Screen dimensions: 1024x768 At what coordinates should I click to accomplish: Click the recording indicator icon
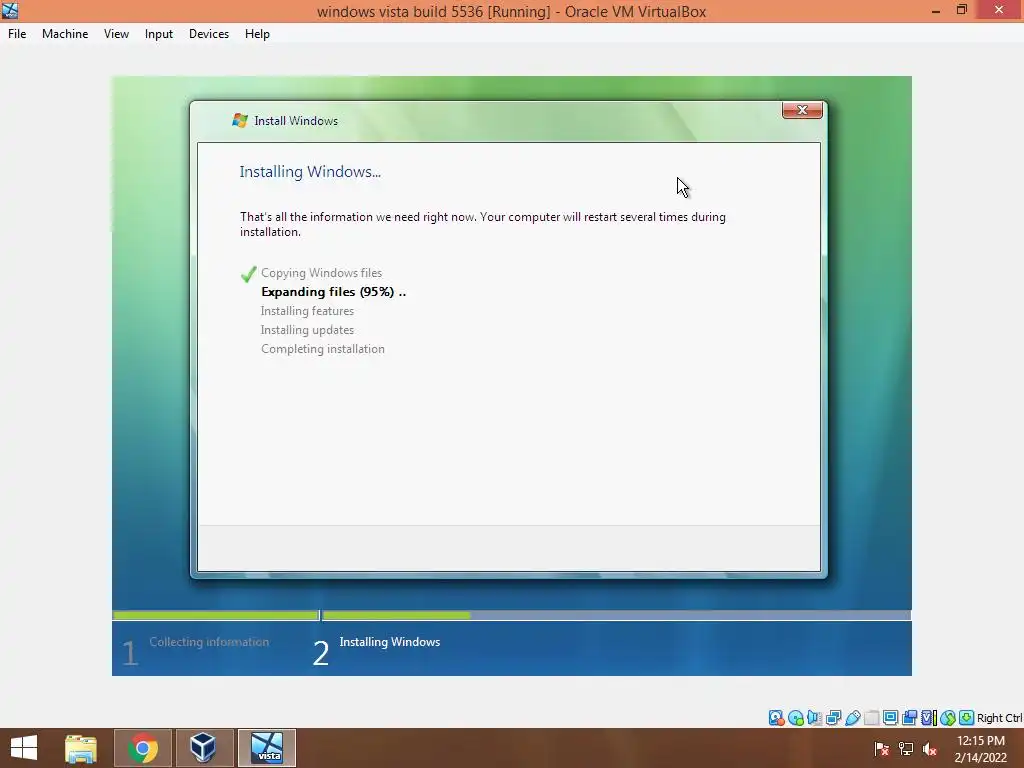tap(909, 718)
